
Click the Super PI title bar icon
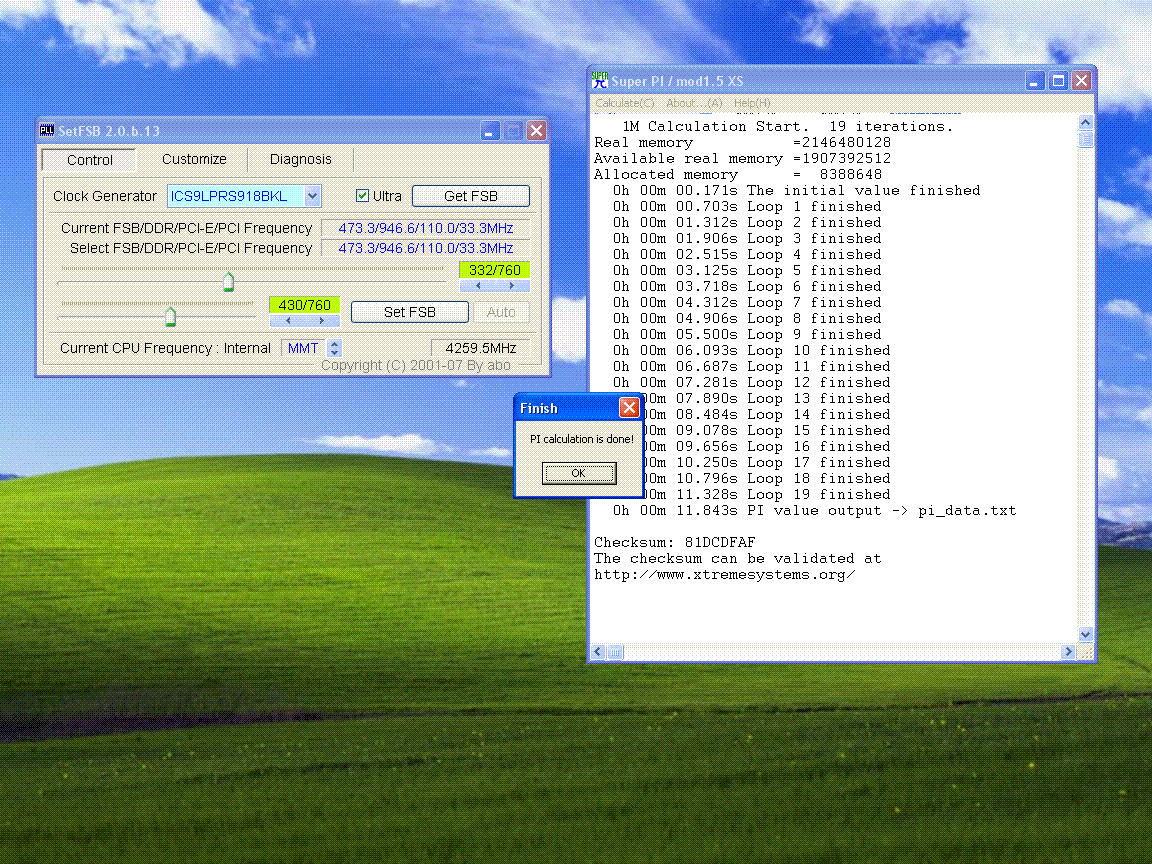click(x=600, y=80)
